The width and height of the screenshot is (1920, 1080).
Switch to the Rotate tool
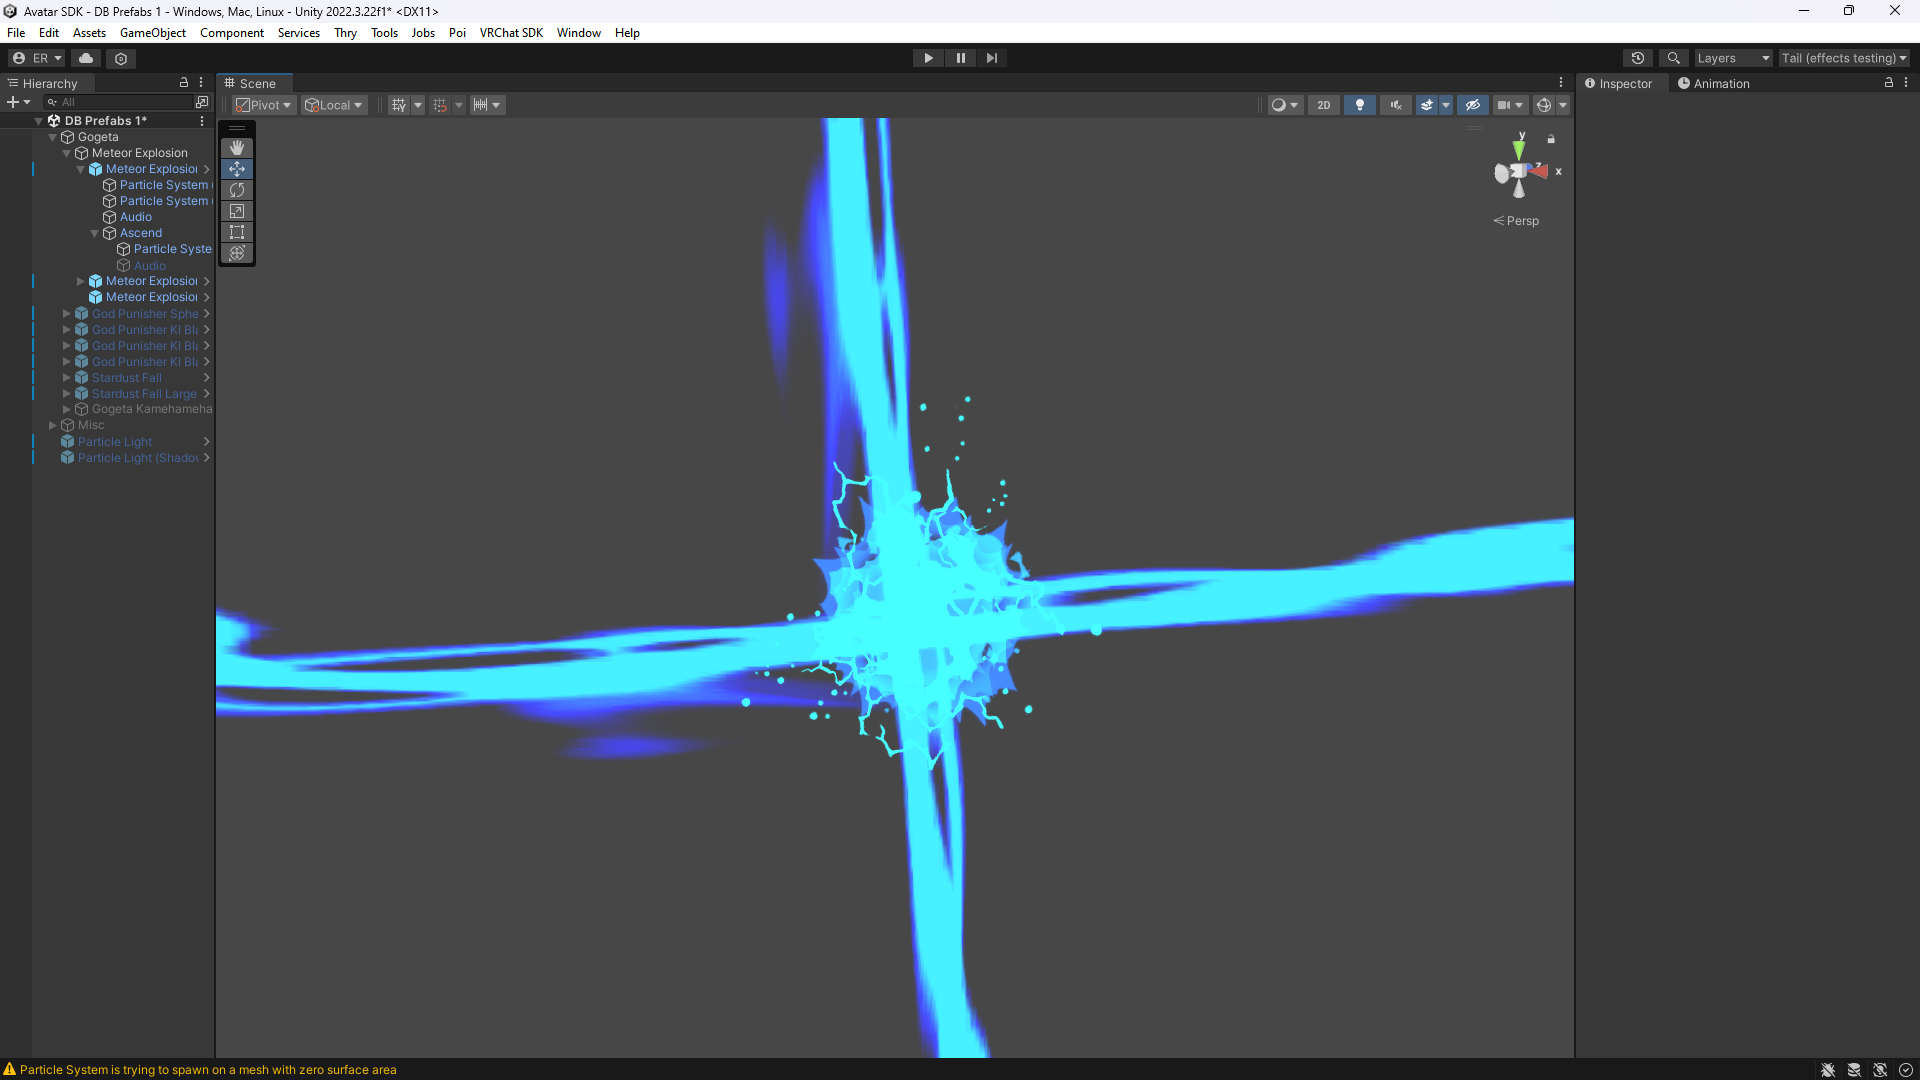click(x=237, y=190)
